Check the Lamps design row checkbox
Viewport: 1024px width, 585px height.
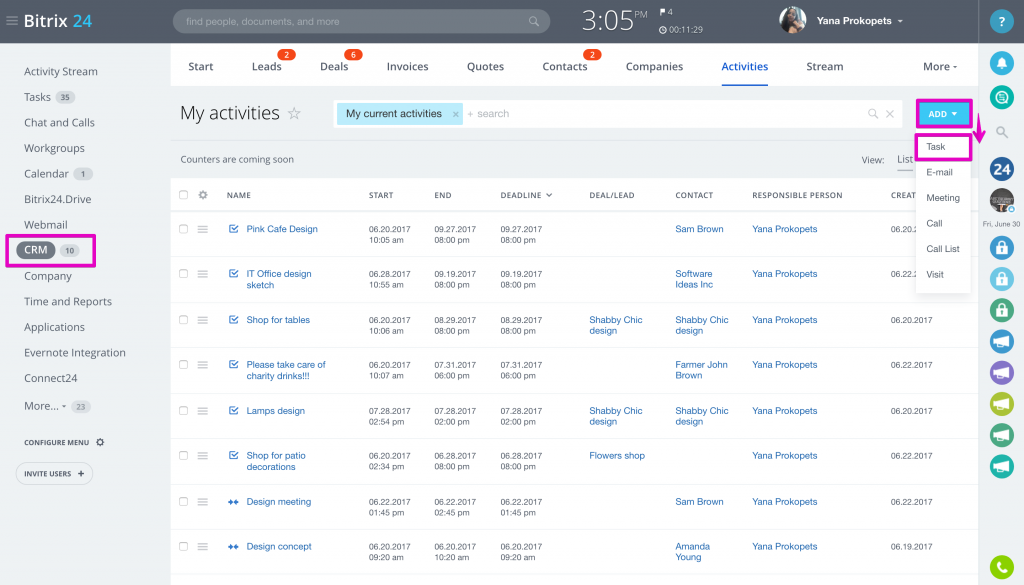pos(184,411)
